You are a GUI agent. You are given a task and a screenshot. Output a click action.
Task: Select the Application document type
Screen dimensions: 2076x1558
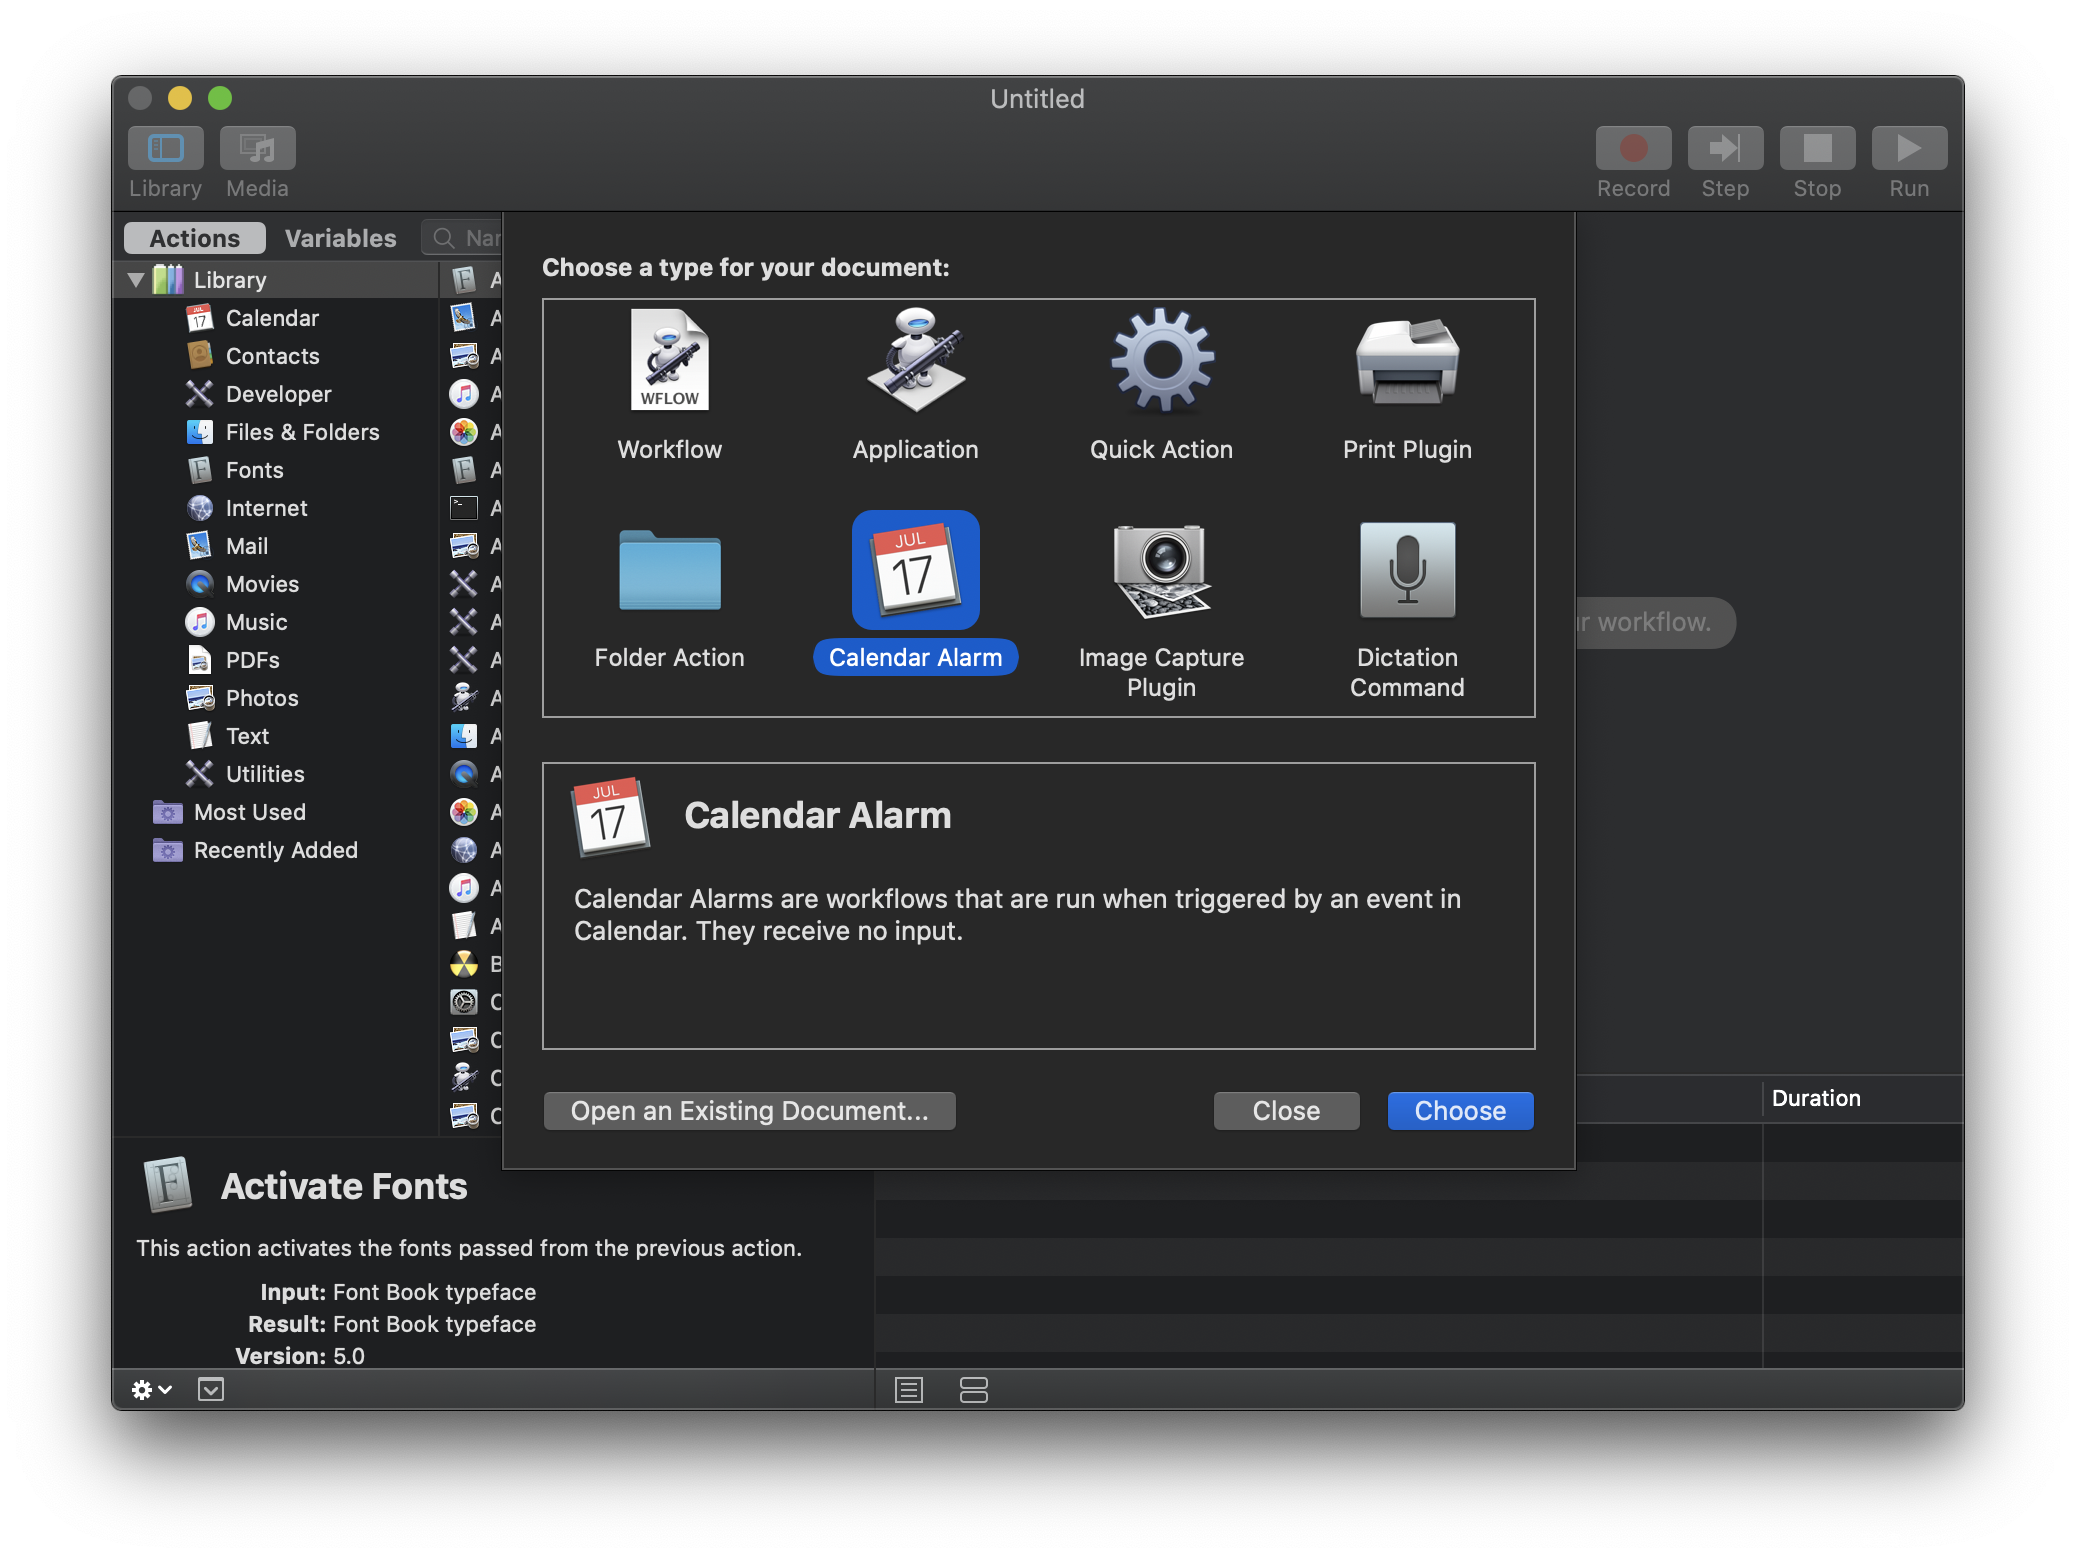point(915,387)
